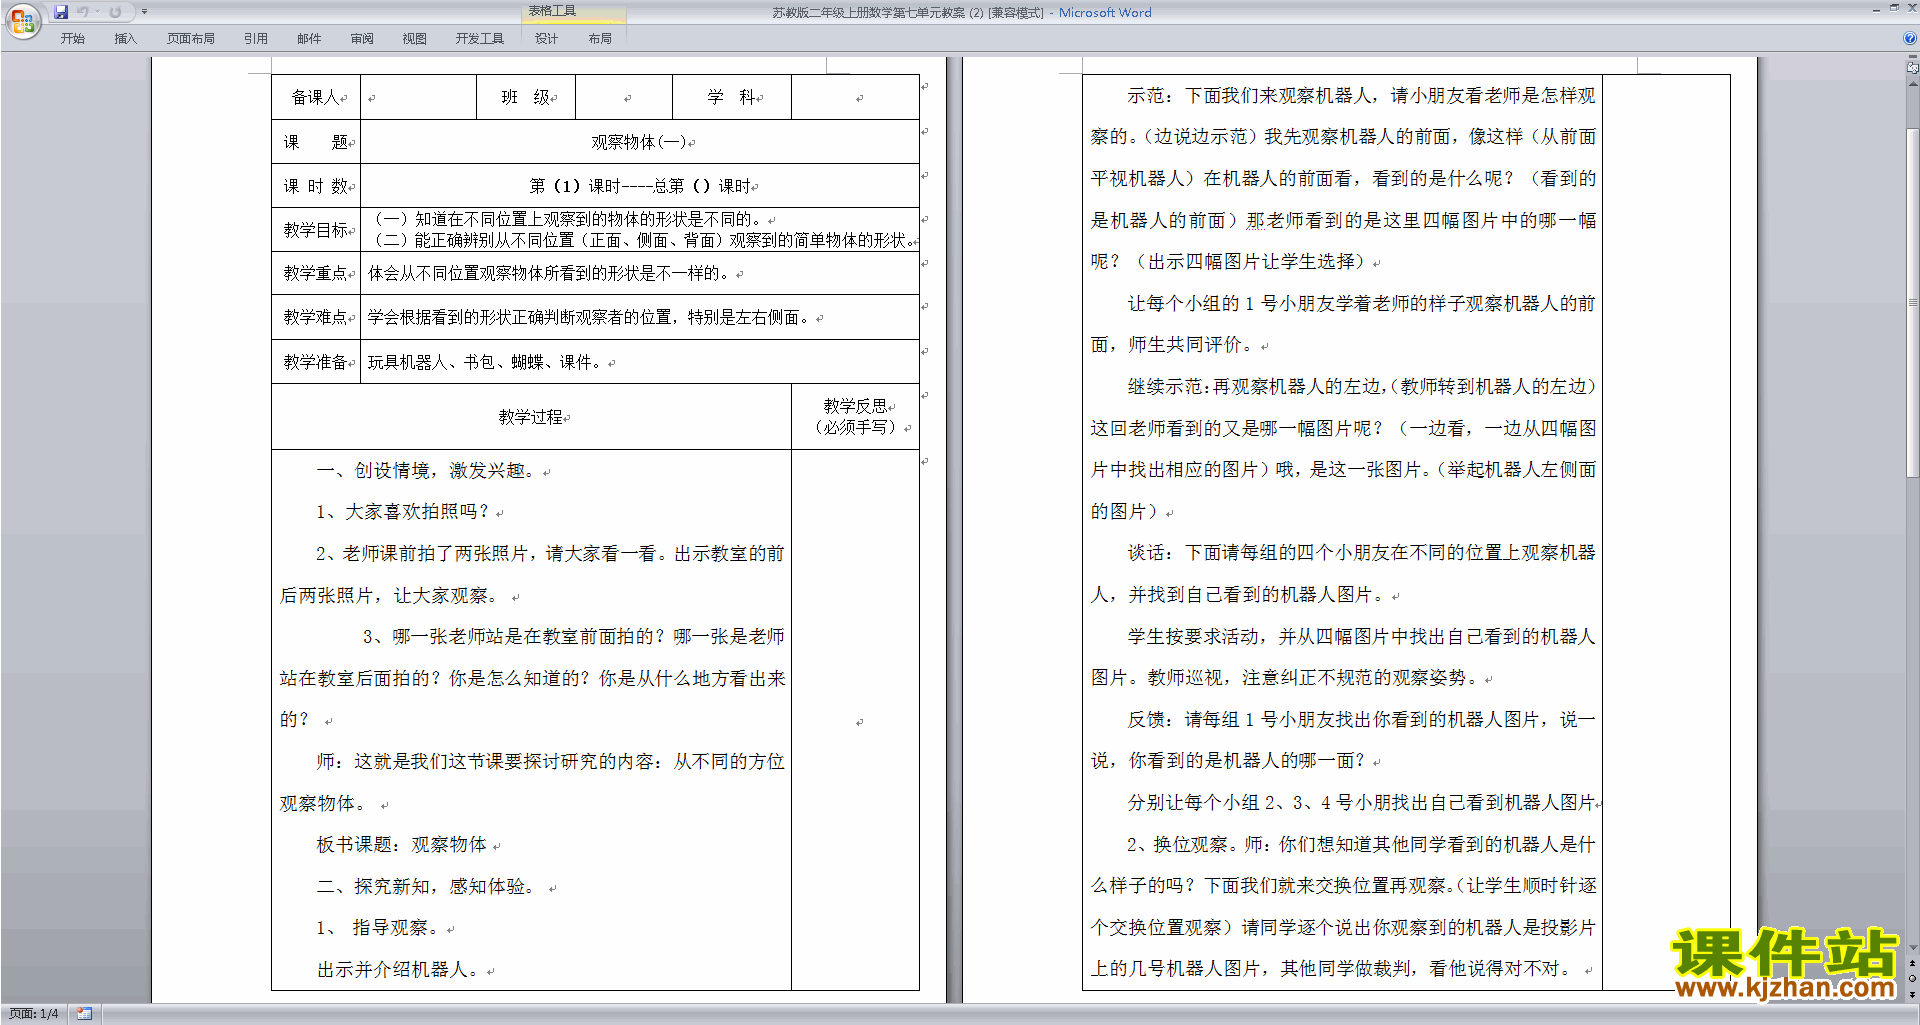Open the table tools 设计 tab

click(x=547, y=38)
